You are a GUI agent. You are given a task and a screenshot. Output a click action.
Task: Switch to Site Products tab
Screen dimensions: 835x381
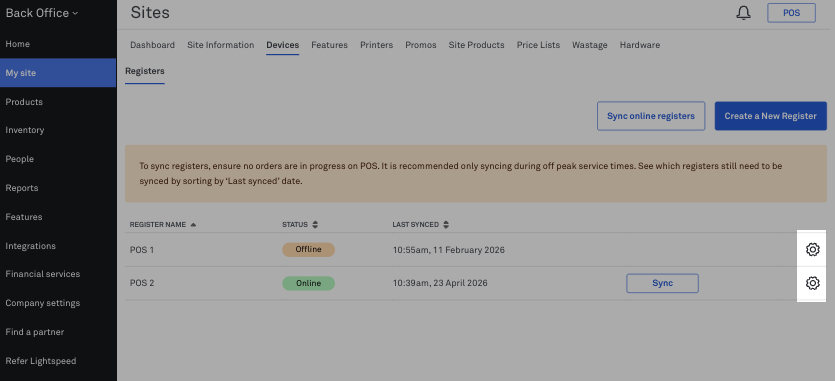coord(477,45)
